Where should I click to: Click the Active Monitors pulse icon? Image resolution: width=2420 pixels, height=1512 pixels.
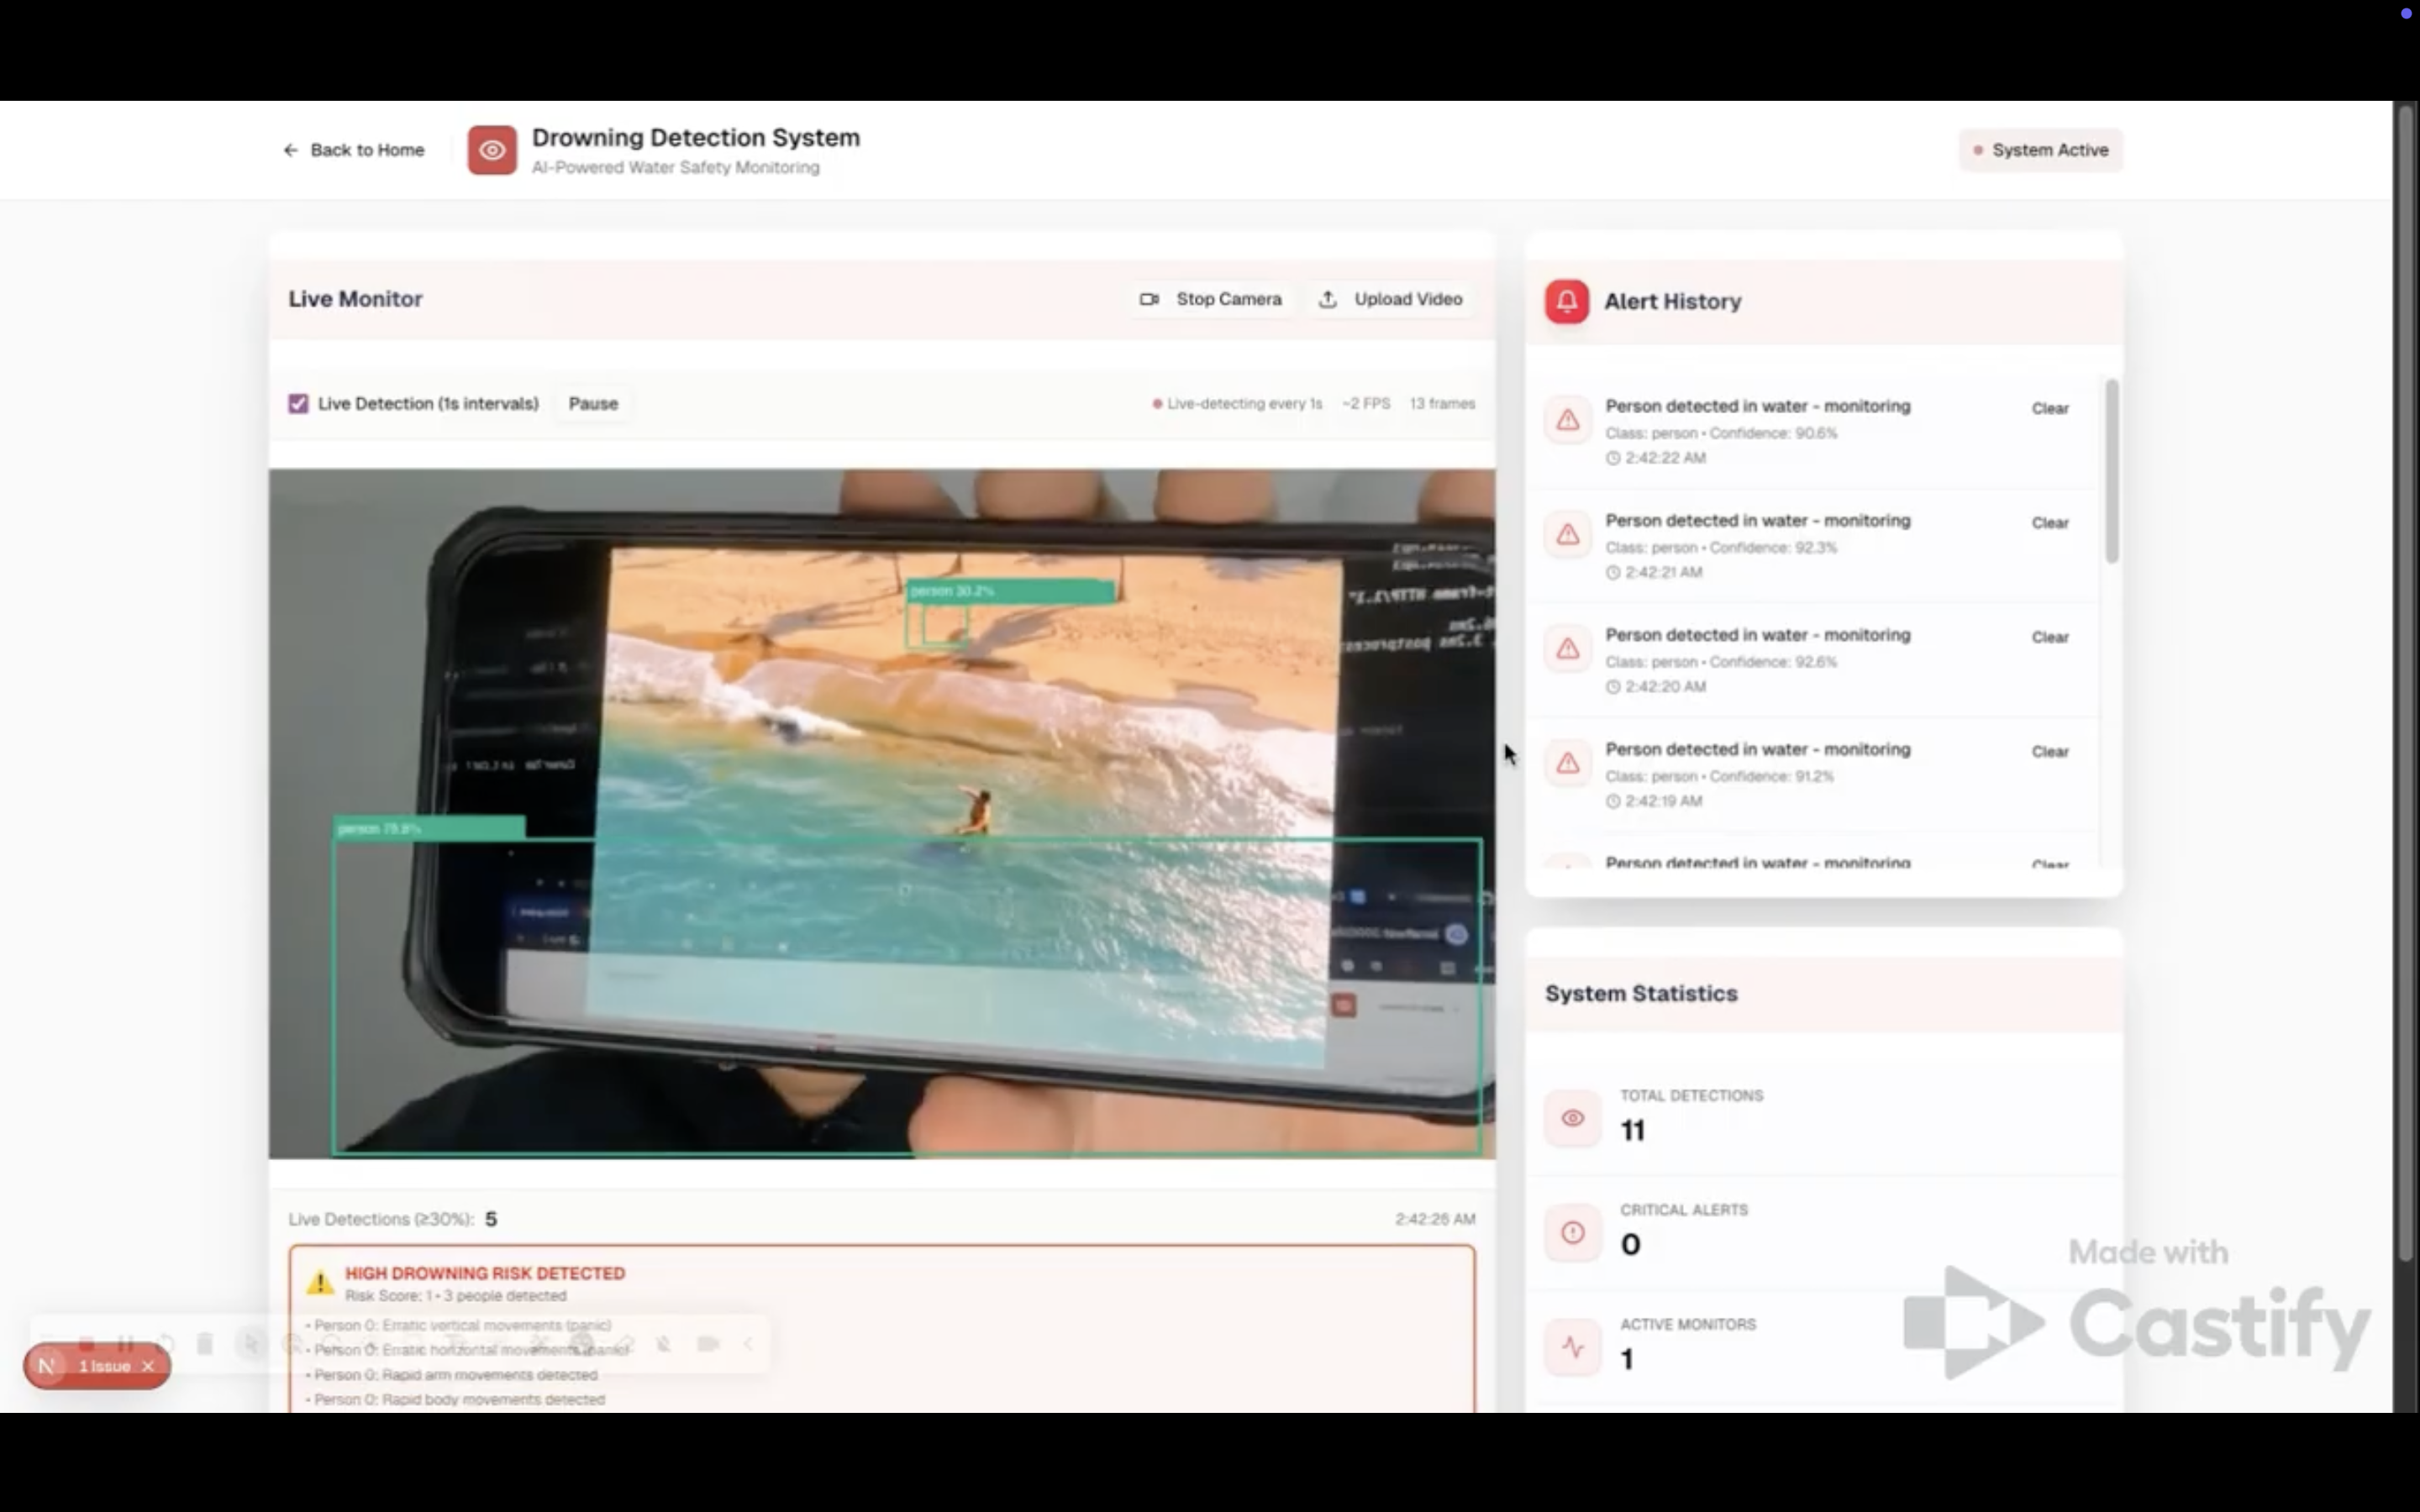[1572, 1347]
